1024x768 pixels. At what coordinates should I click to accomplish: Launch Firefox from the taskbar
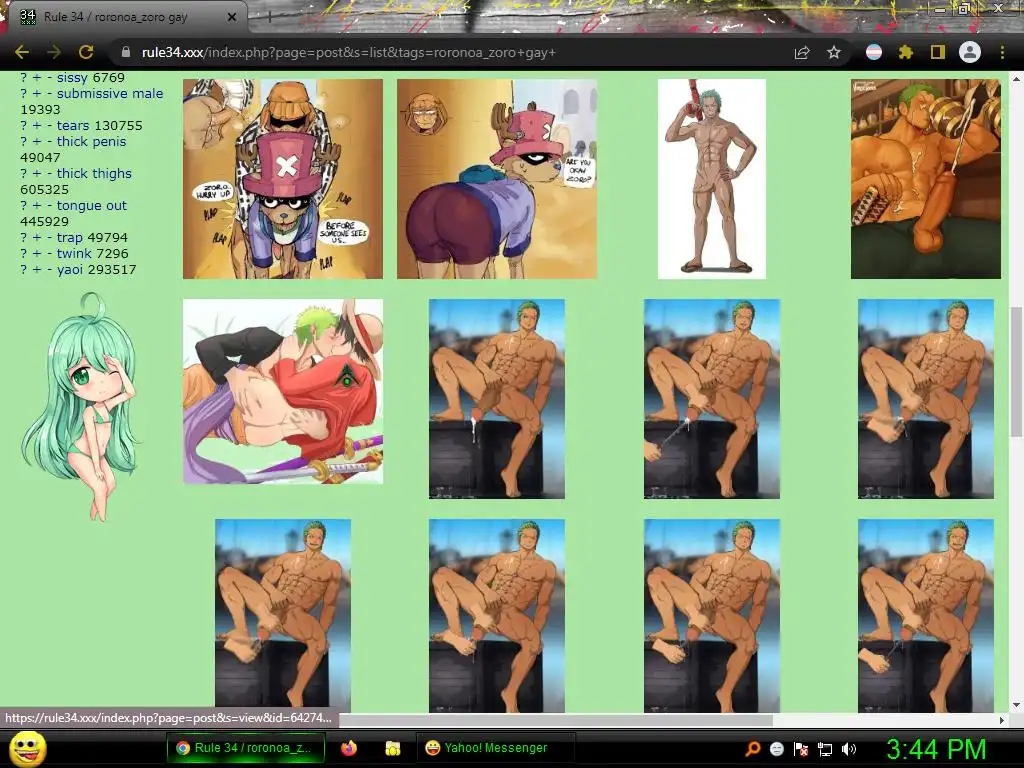(349, 748)
